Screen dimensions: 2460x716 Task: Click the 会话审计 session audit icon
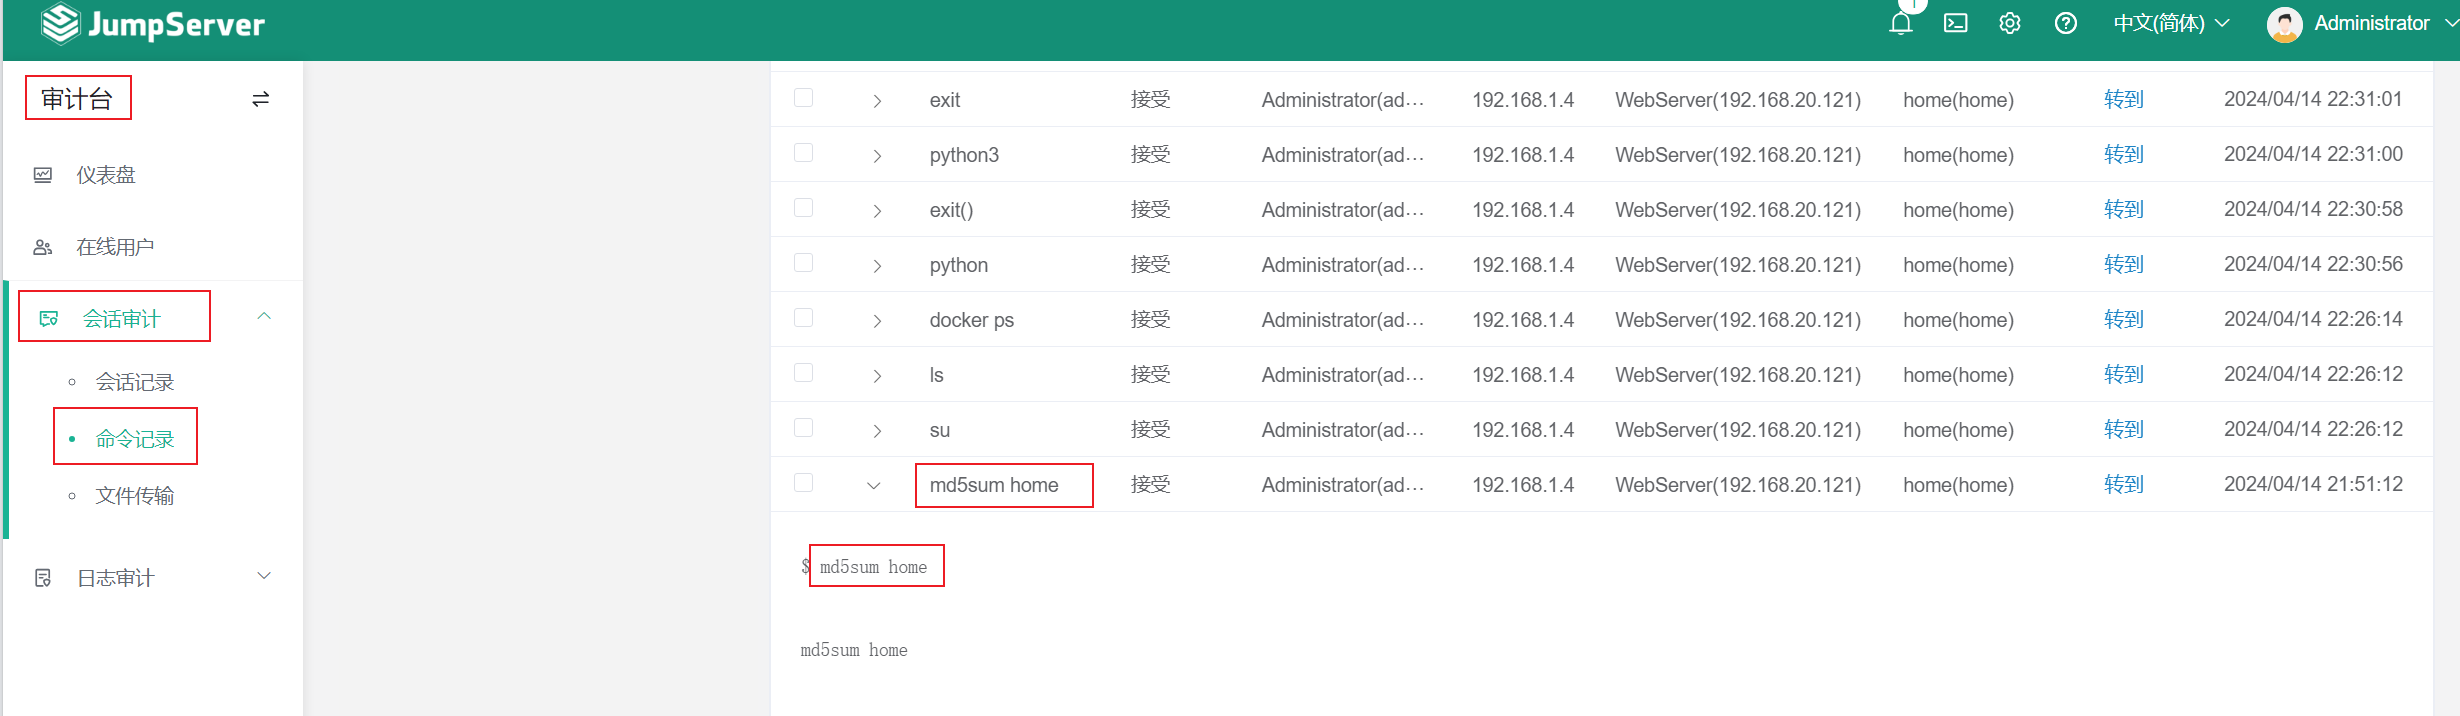48,319
